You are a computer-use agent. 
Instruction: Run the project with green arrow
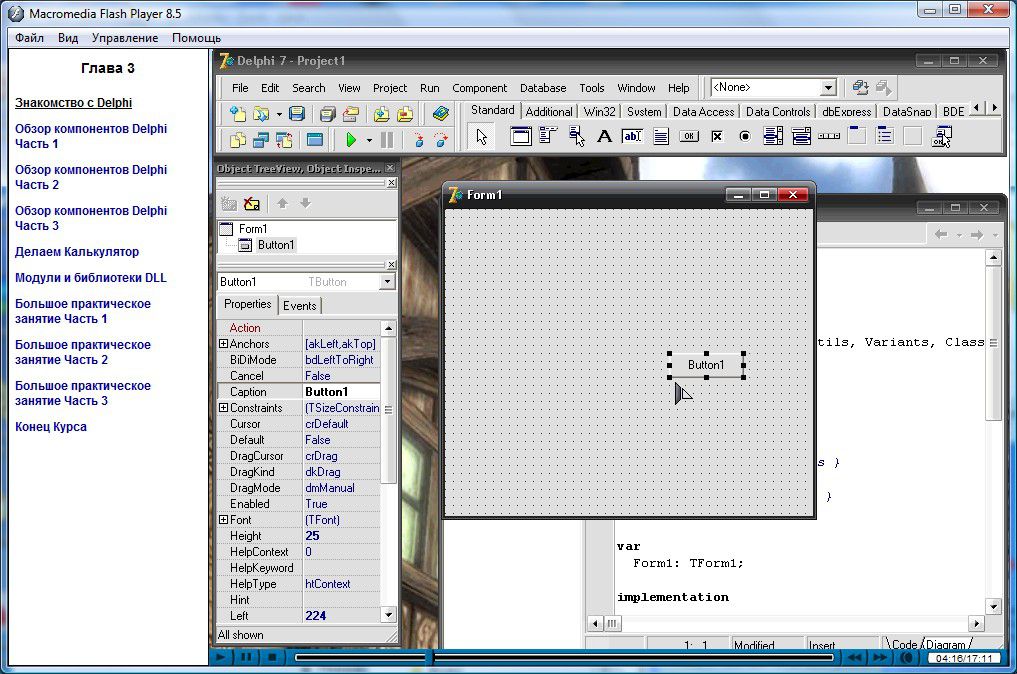[x=351, y=139]
